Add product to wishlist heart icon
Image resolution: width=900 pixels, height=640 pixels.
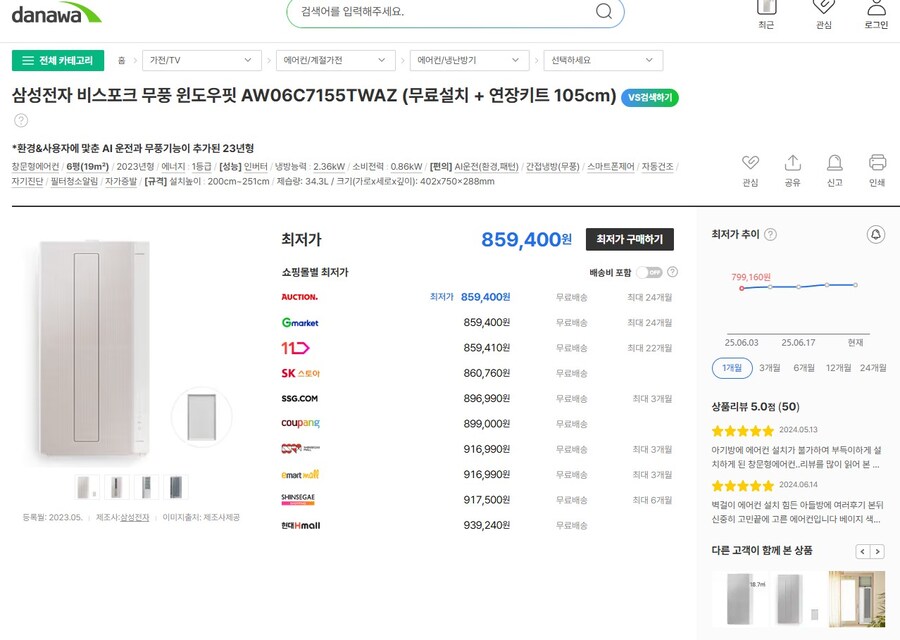(x=750, y=162)
